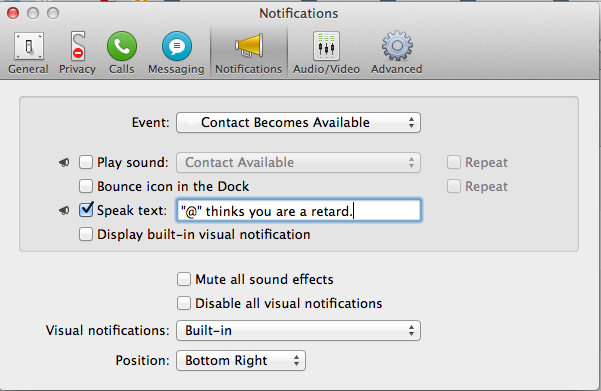The width and height of the screenshot is (601, 391).
Task: Enable the Play sound checkbox
Action: (x=86, y=162)
